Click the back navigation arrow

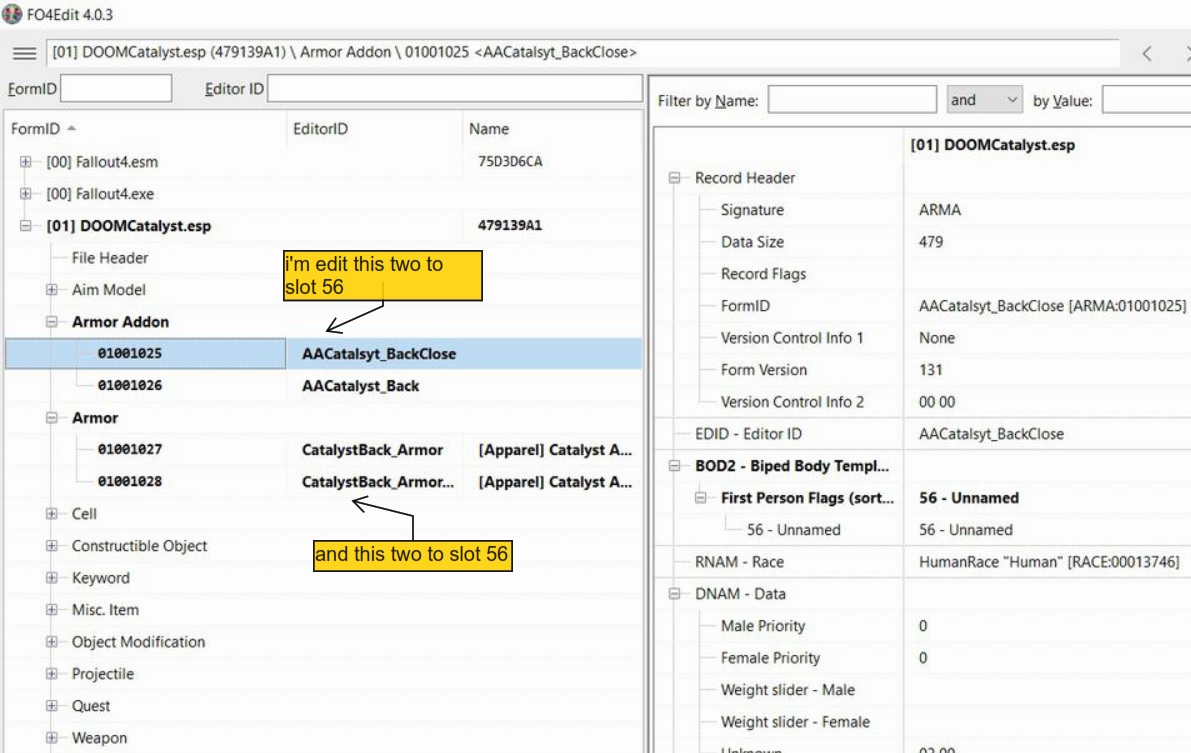click(x=1147, y=53)
